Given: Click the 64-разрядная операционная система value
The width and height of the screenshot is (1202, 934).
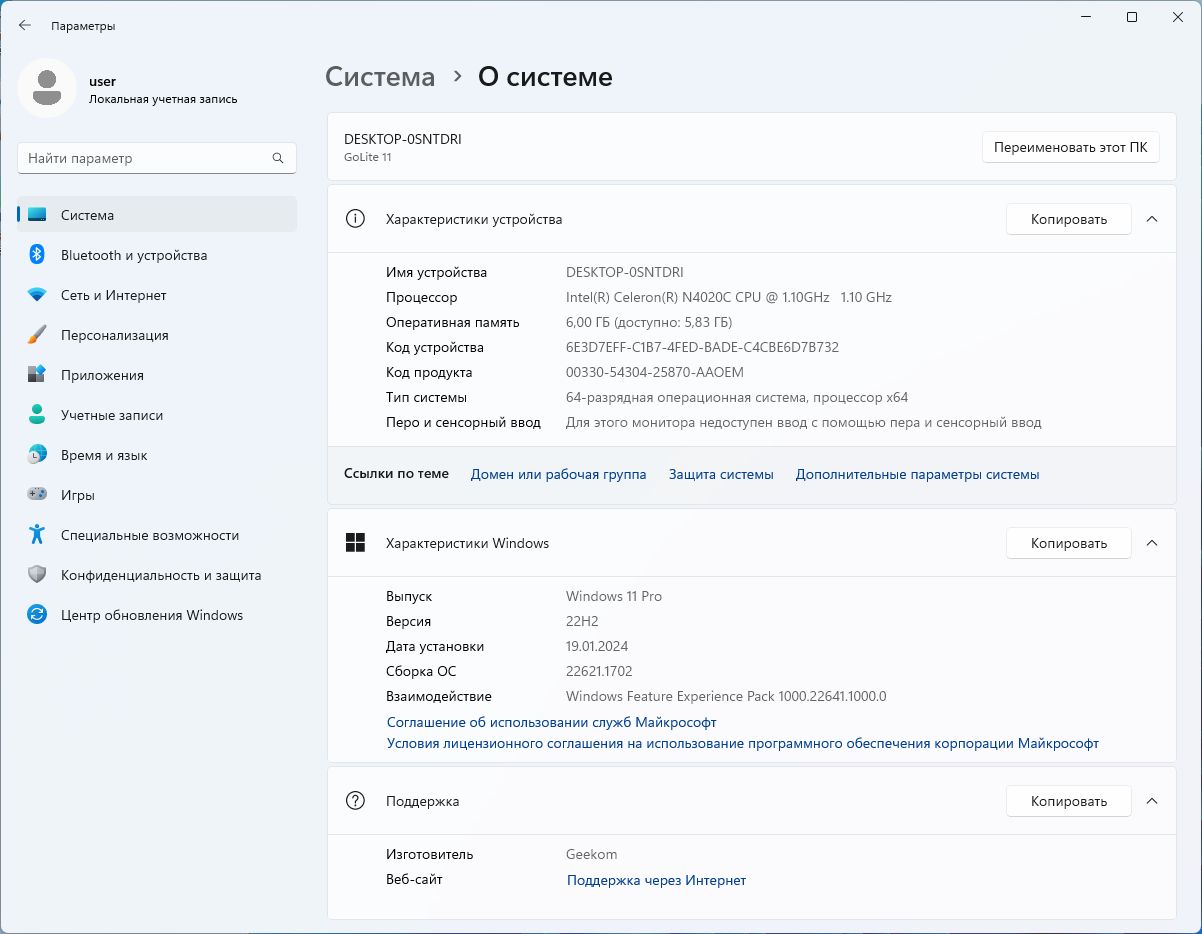Looking at the screenshot, I should [x=737, y=397].
